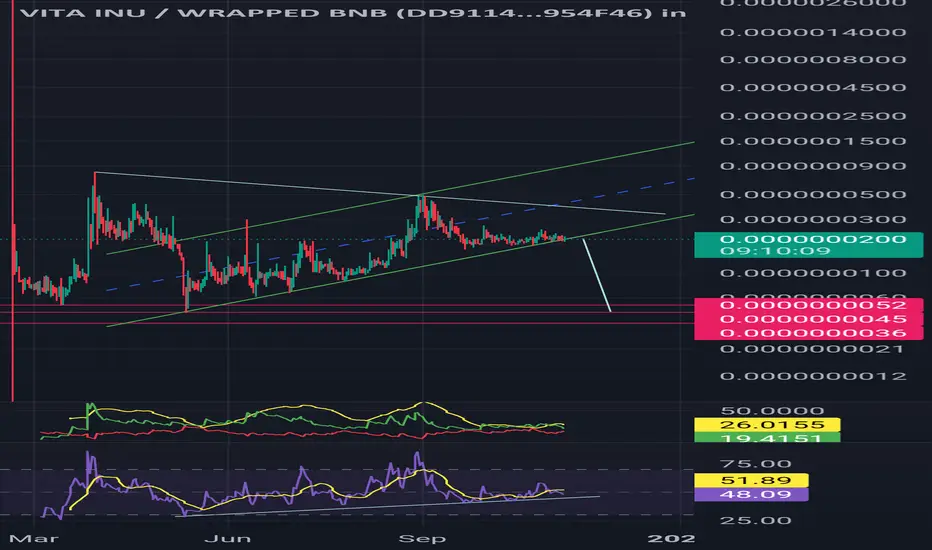
Task: Click the price axis value 0.0000000100
Action: (813, 274)
